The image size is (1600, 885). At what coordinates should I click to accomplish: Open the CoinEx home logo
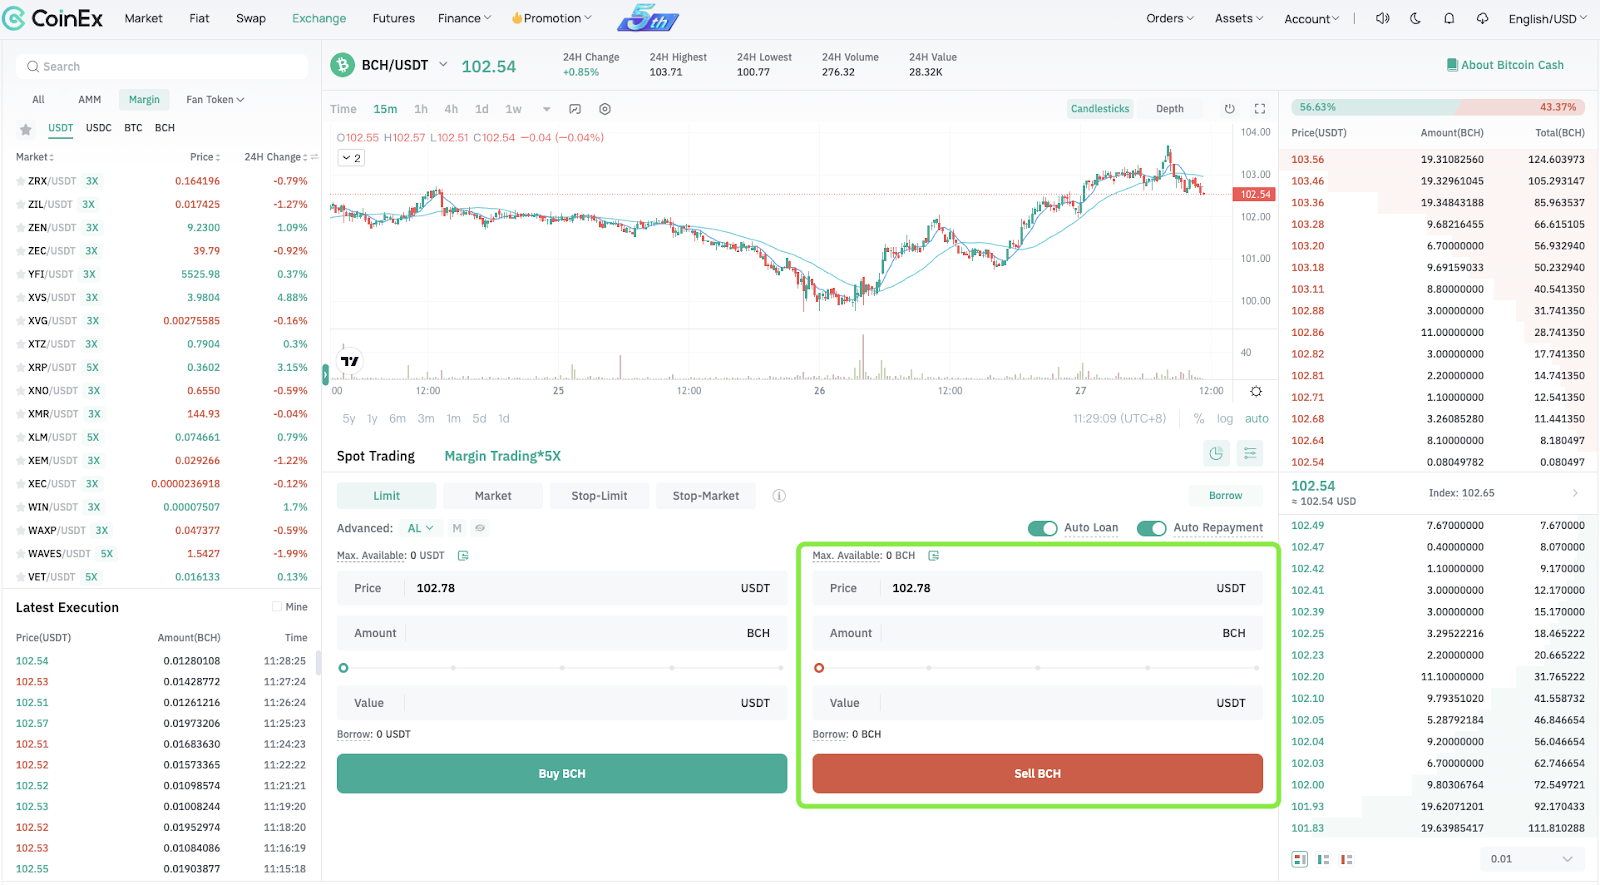(53, 18)
